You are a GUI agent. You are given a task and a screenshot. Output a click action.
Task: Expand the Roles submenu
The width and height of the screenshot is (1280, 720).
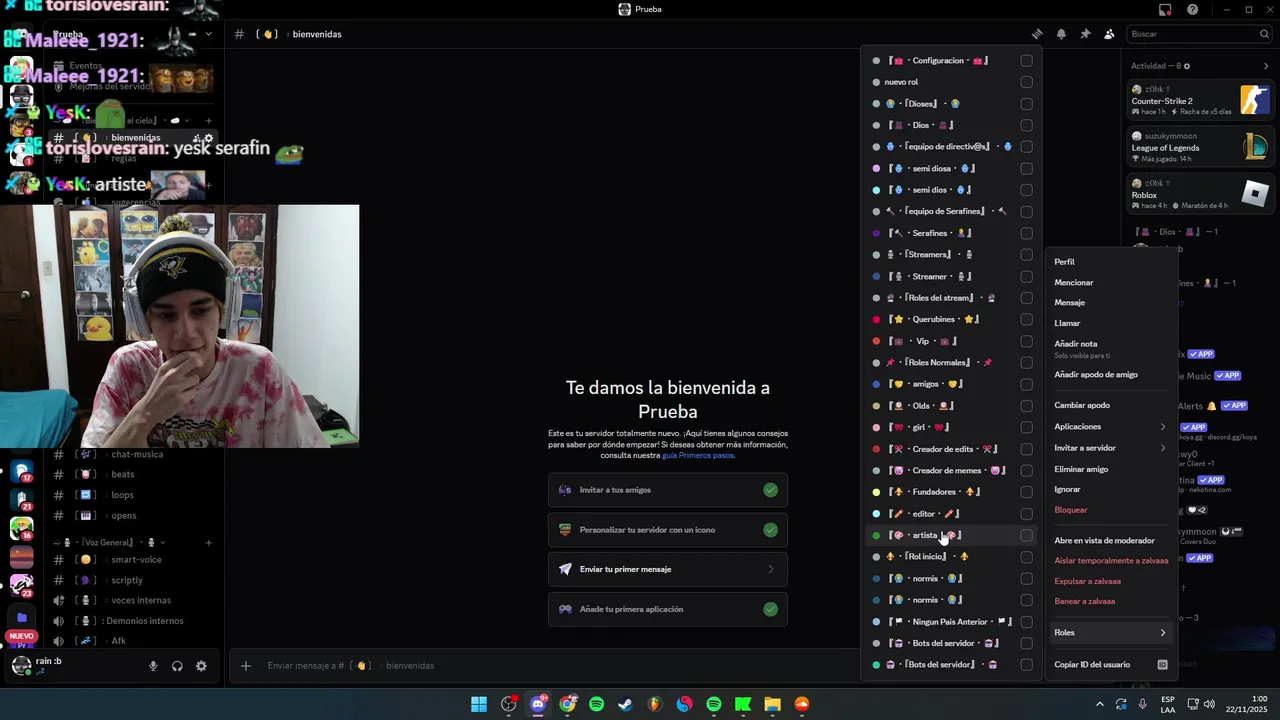[1110, 633]
